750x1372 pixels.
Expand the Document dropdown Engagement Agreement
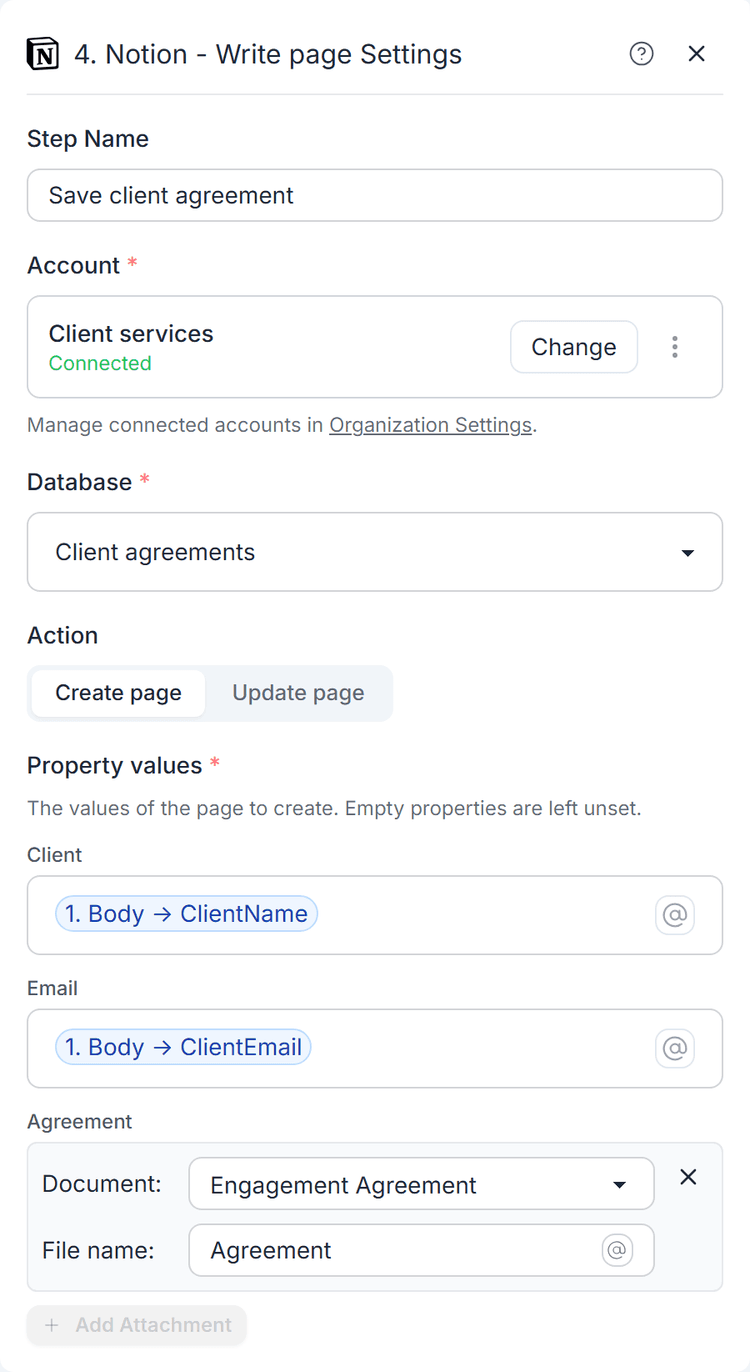tap(421, 1185)
